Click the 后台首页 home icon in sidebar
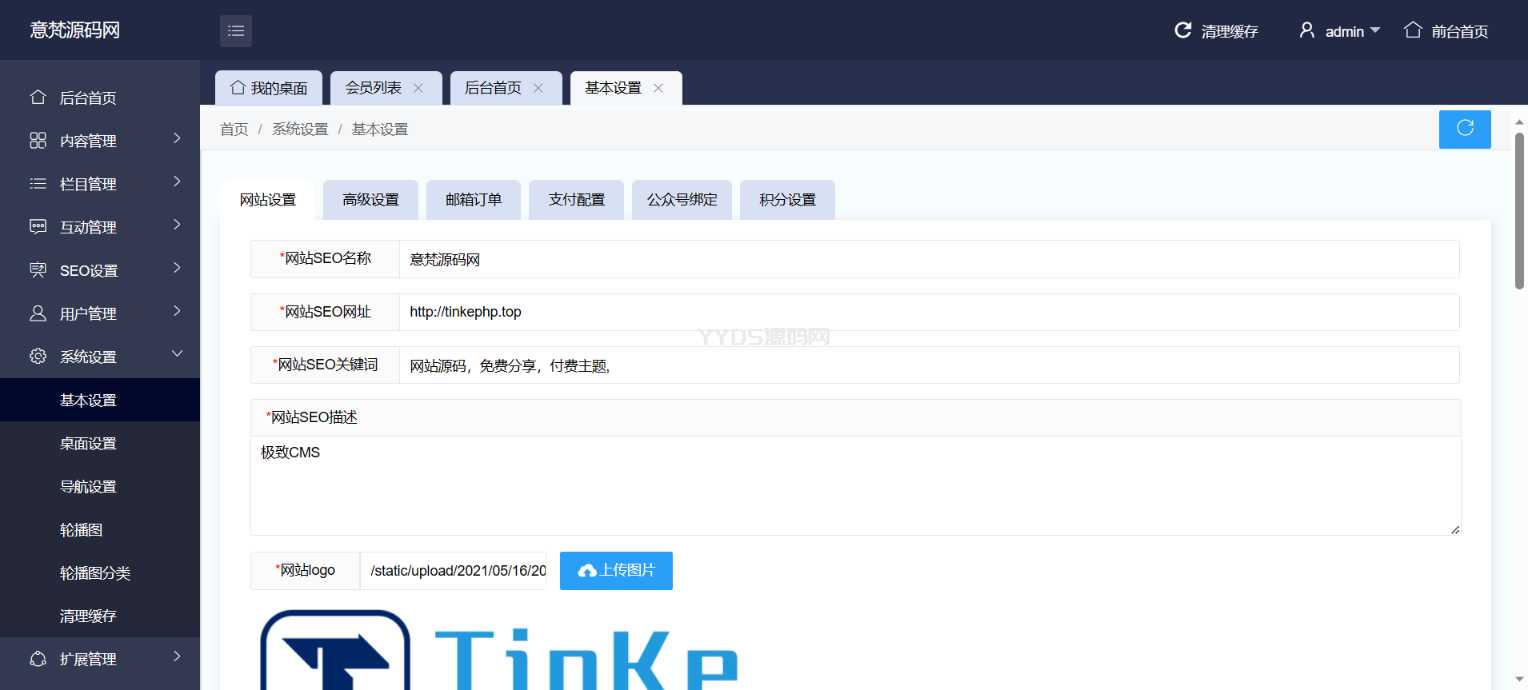The height and width of the screenshot is (690, 1528). point(38,98)
